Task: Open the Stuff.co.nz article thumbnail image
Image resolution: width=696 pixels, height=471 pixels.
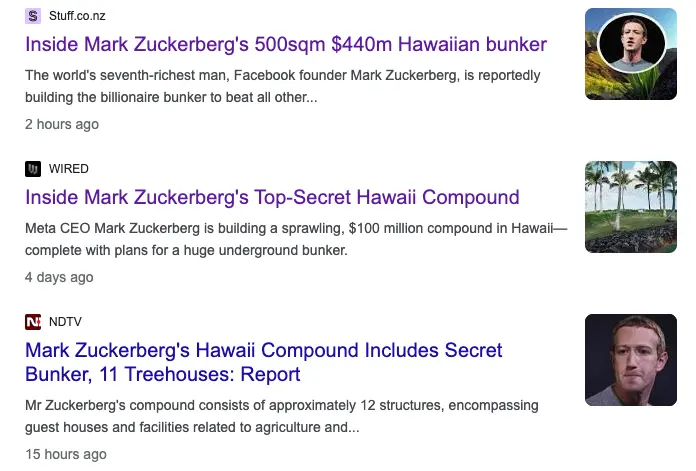Action: coord(631,54)
